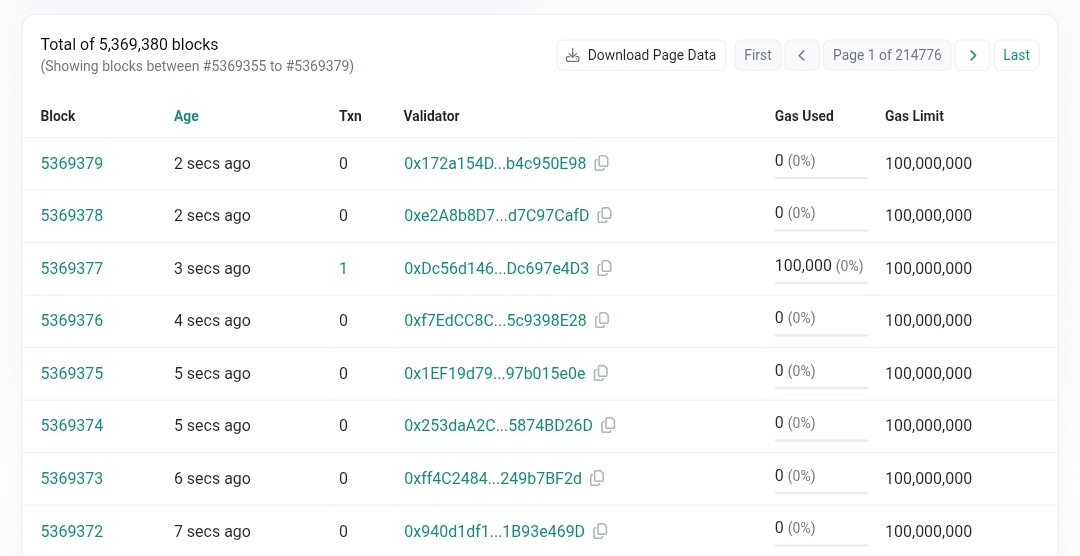
Task: Copy validator address 0x940d1df1...1B93e469D
Action: 600,531
